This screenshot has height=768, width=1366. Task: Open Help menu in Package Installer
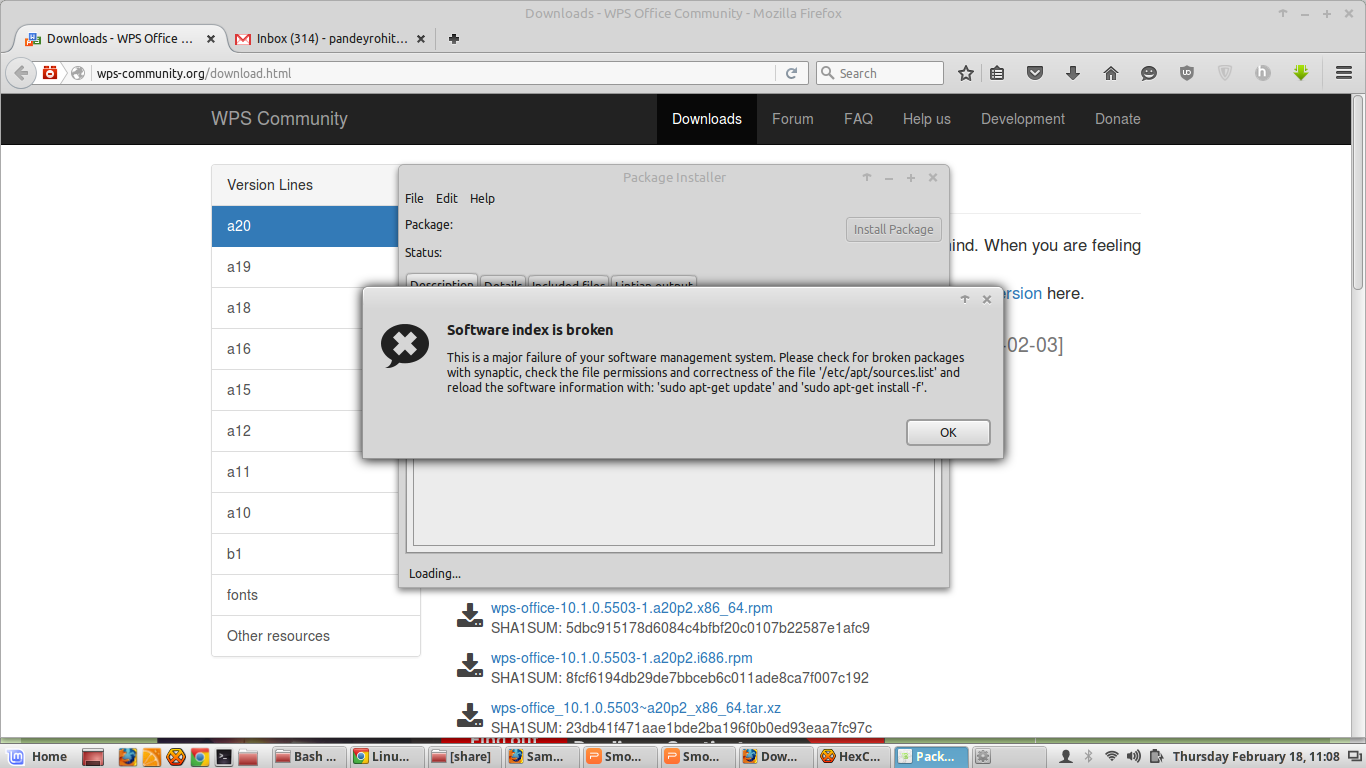point(482,198)
